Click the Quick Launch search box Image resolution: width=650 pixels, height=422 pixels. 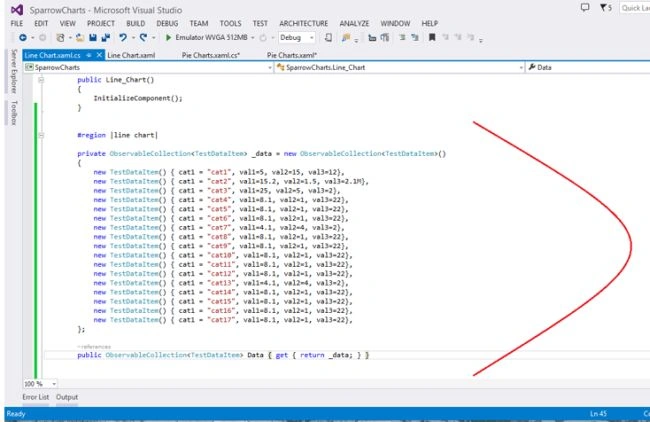[635, 8]
